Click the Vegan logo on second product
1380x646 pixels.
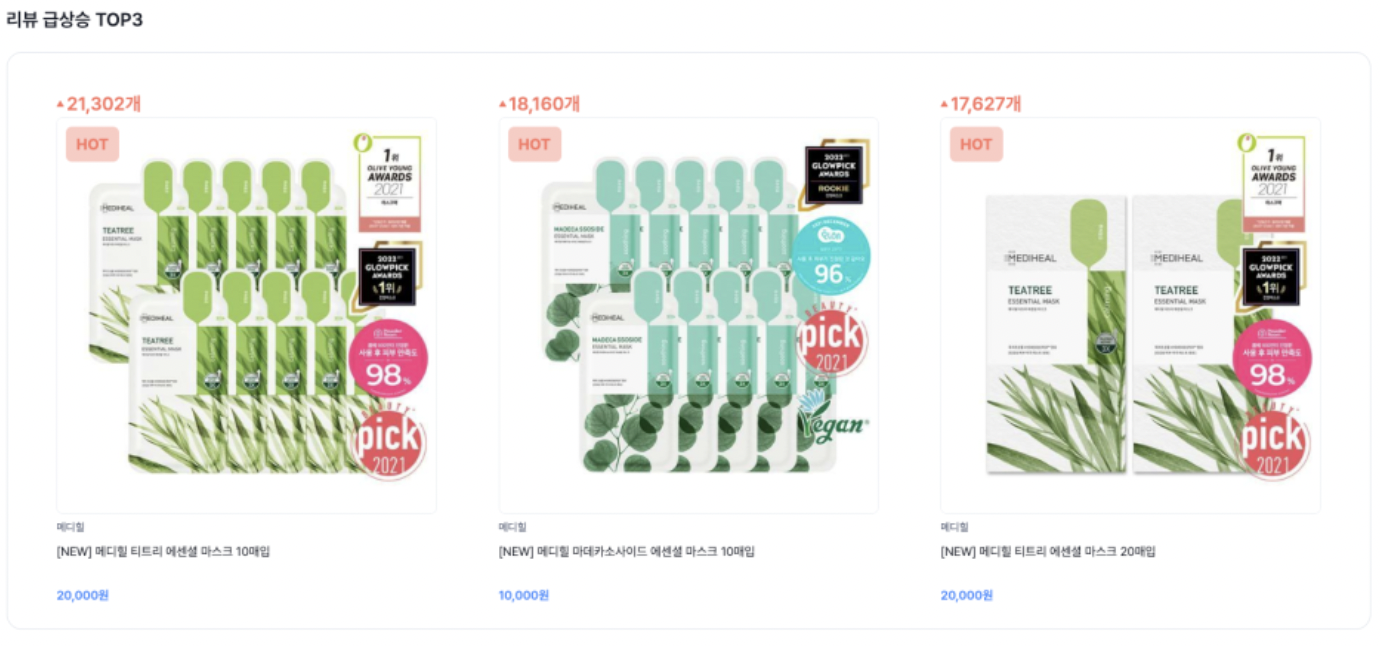point(832,420)
